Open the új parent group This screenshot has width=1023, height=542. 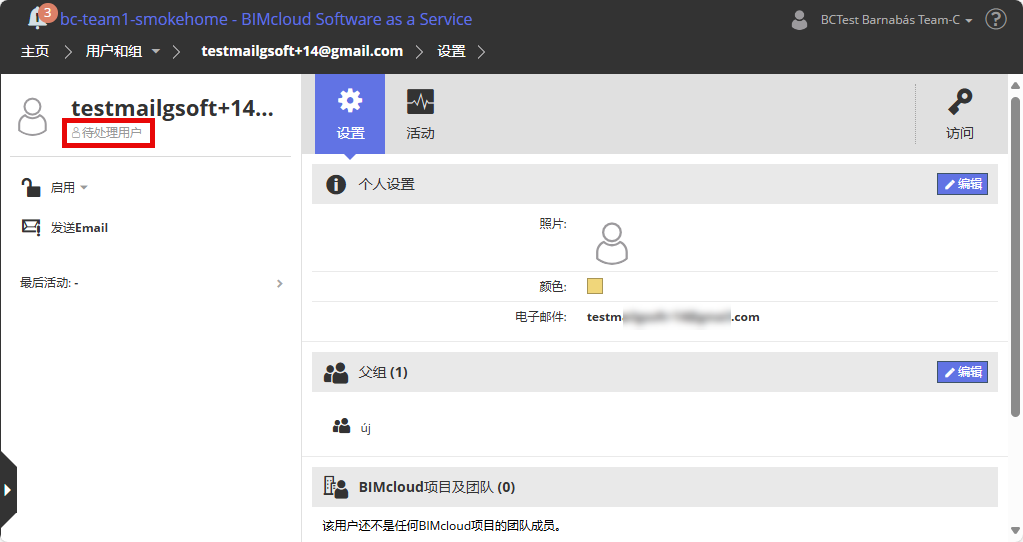(x=365, y=429)
